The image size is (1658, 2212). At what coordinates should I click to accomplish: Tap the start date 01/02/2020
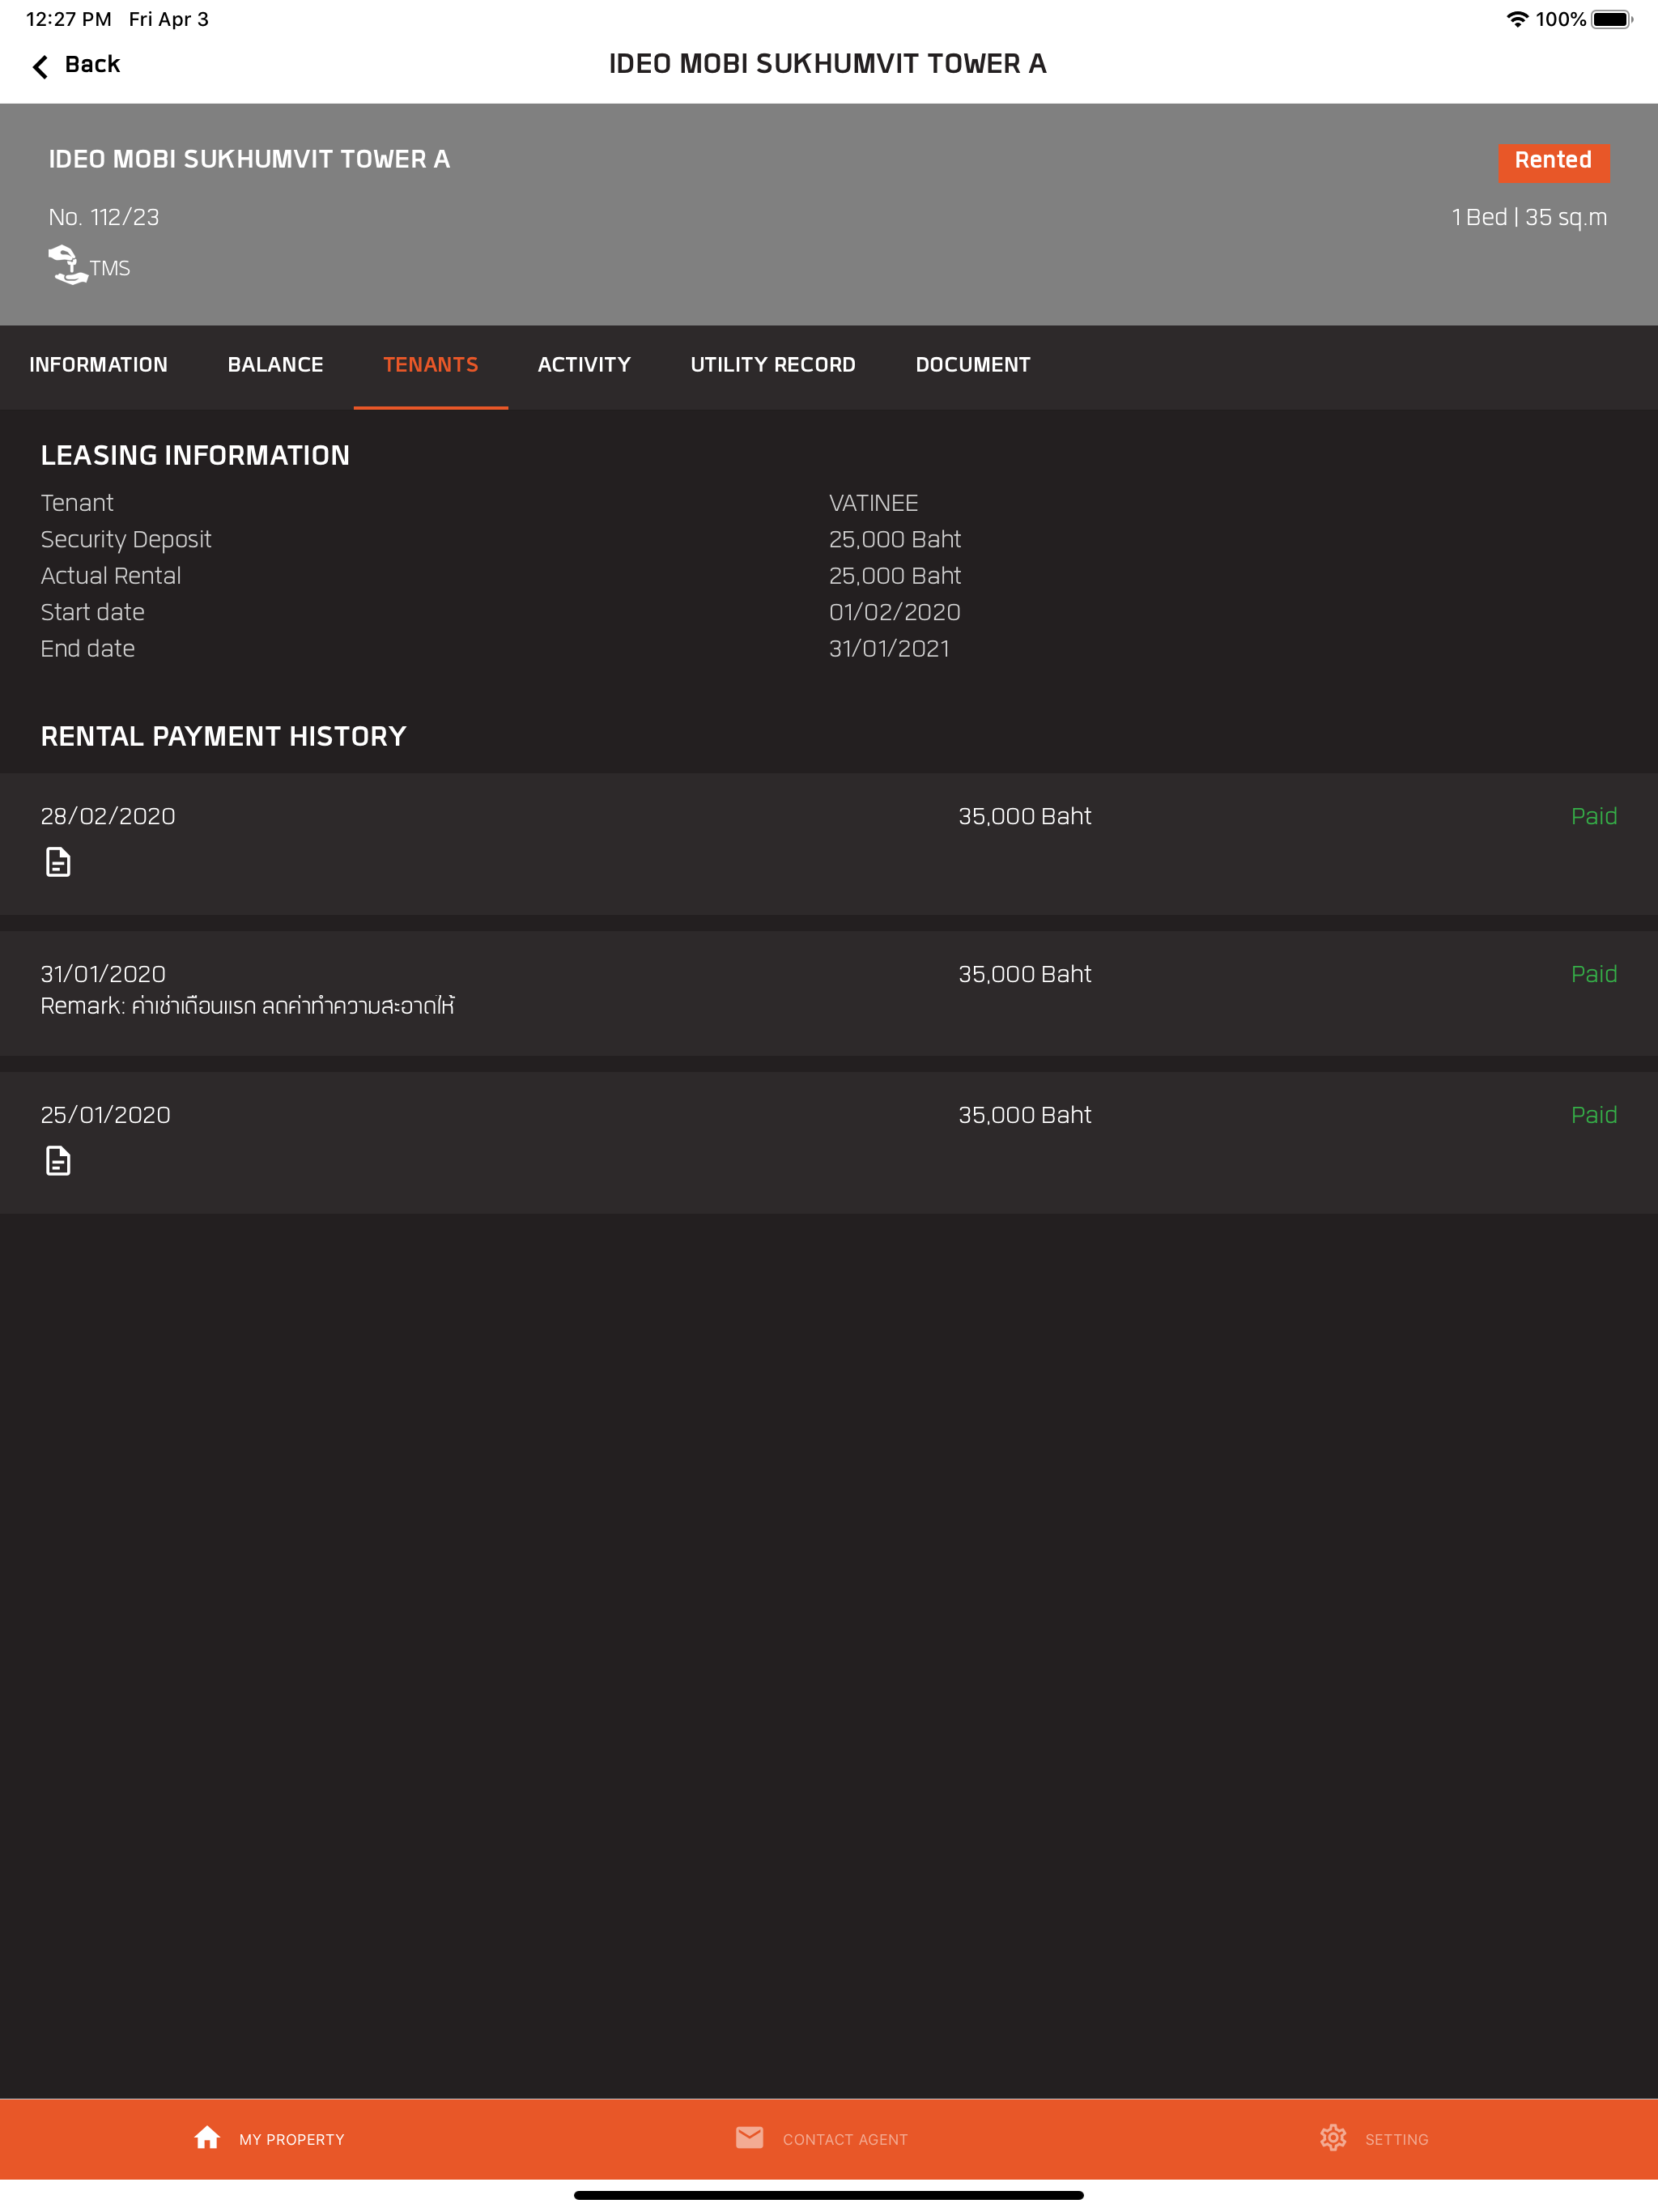pyautogui.click(x=894, y=612)
